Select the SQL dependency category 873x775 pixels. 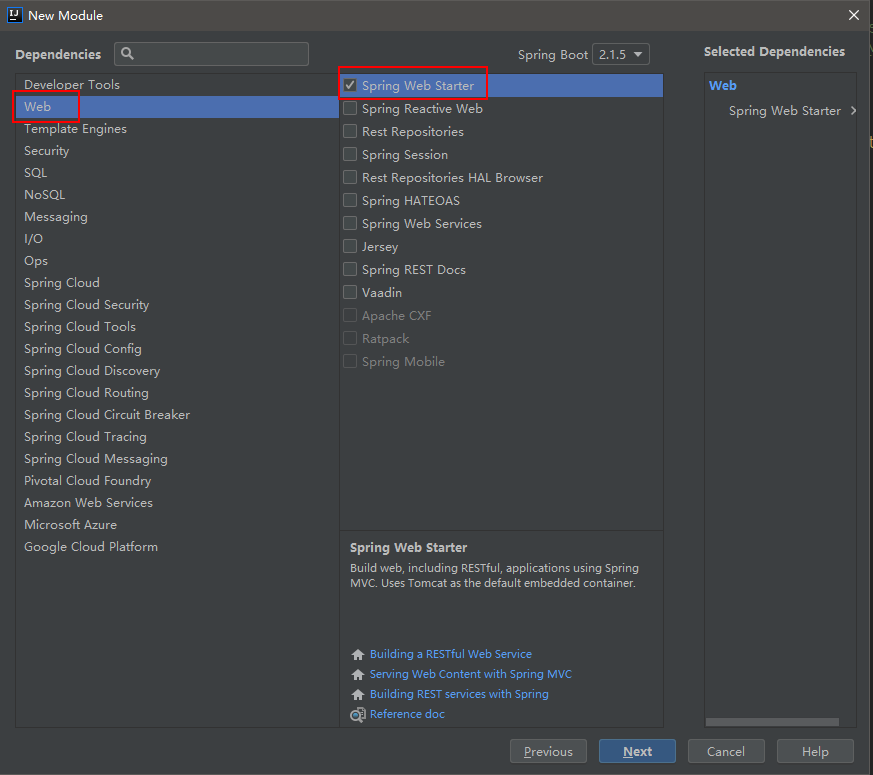pyautogui.click(x=36, y=173)
